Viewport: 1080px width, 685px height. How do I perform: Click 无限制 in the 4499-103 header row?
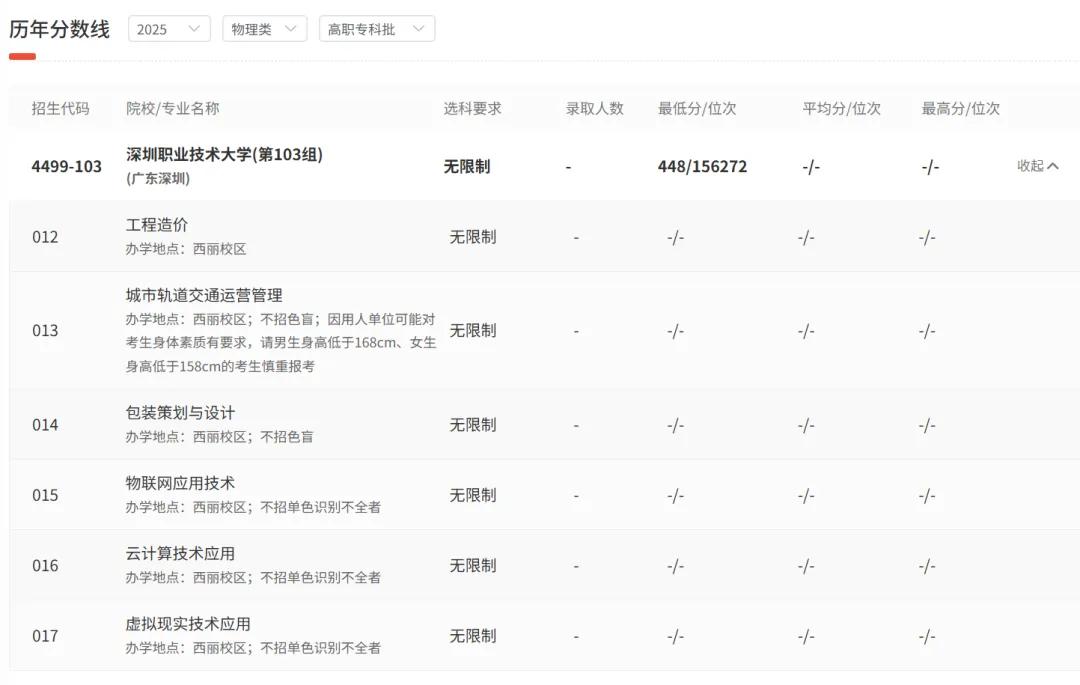(467, 167)
